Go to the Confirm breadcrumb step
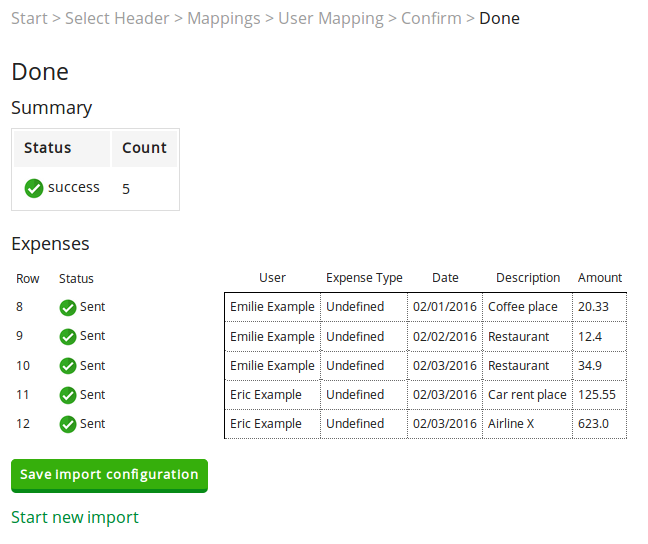The image size is (648, 544). 431,19
